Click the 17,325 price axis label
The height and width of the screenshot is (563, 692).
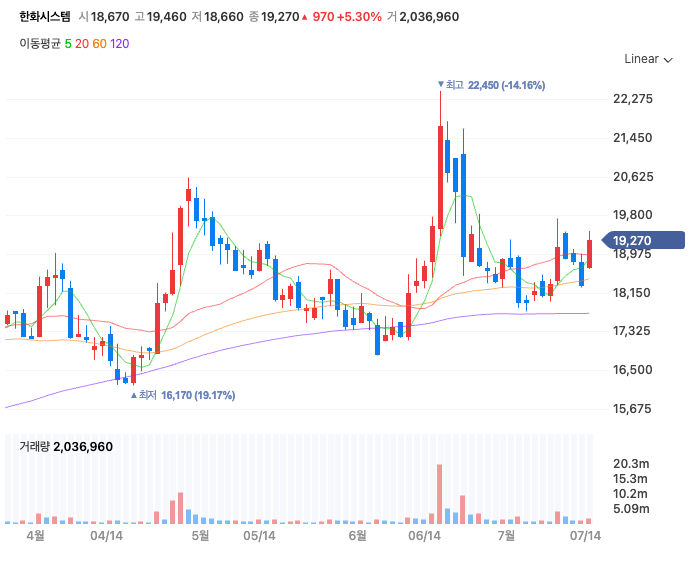click(632, 331)
